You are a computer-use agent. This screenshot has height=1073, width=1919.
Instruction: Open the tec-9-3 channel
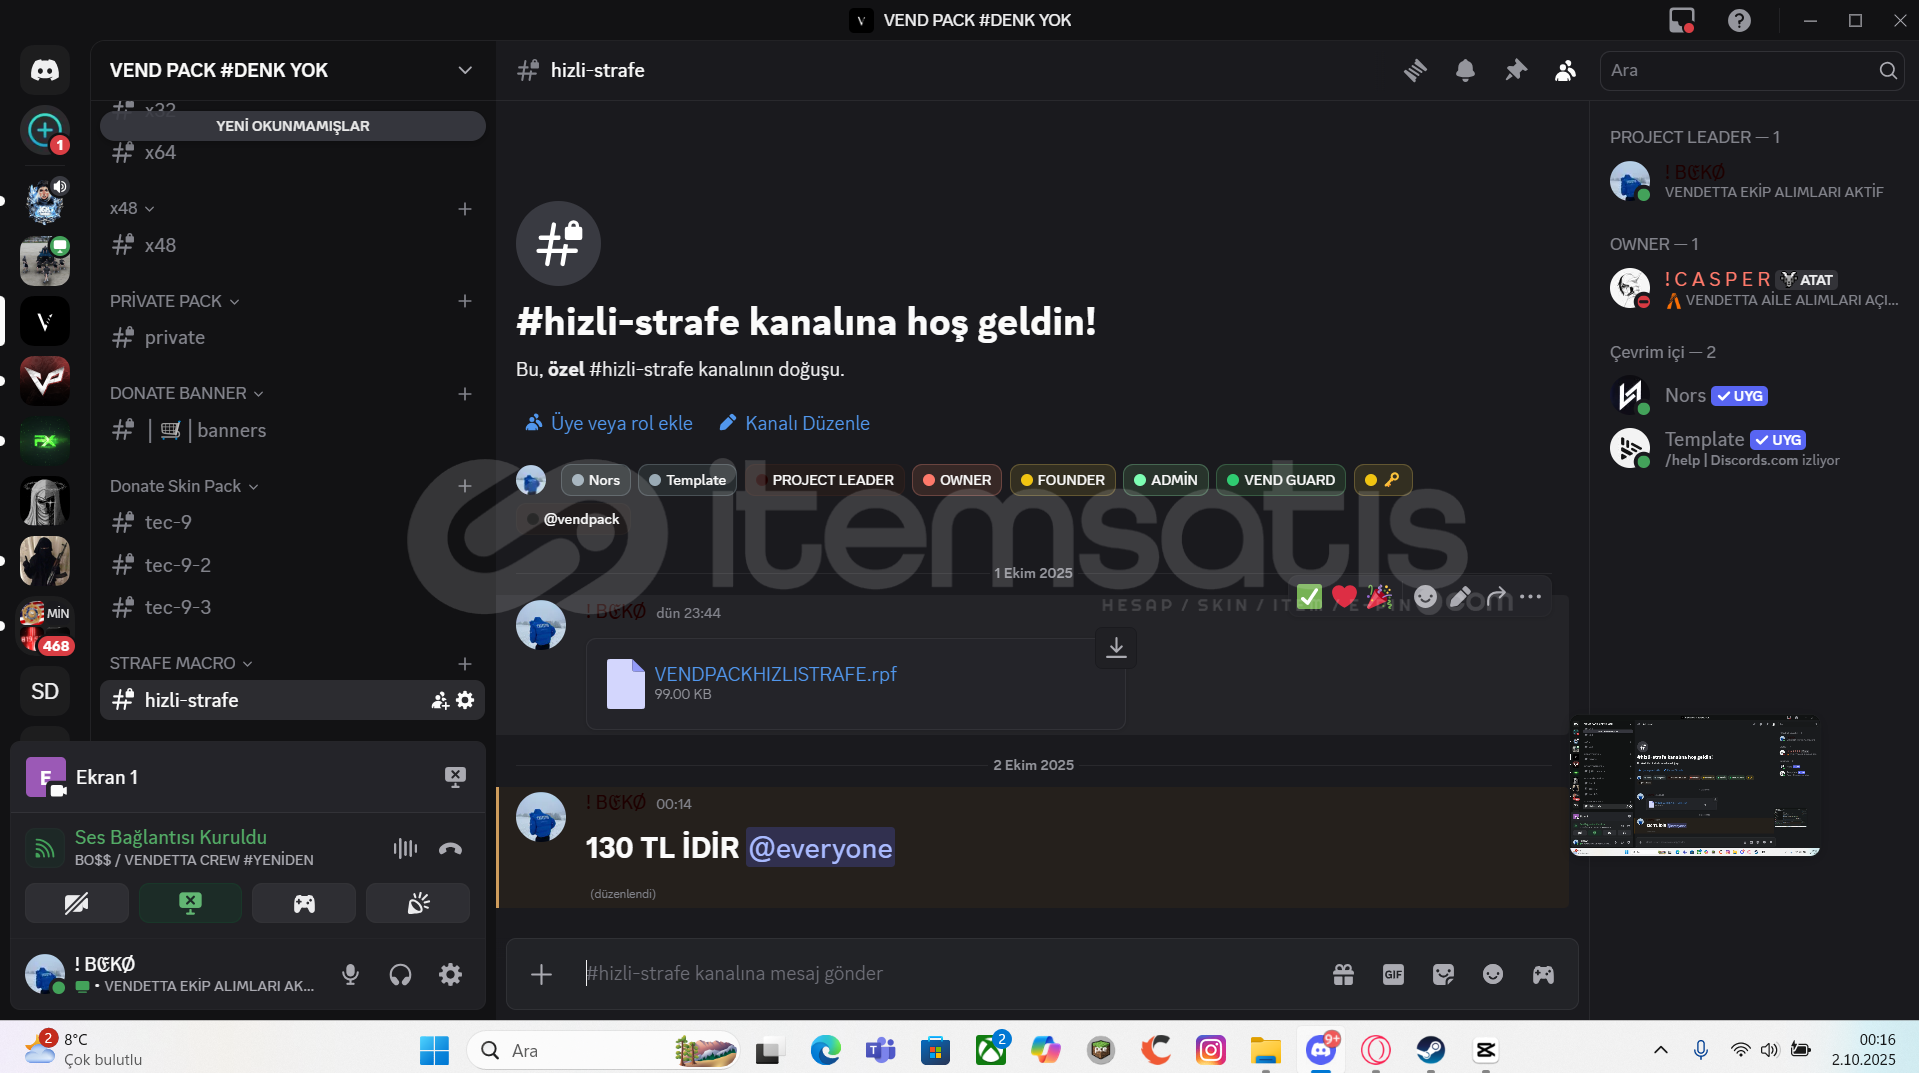click(x=292, y=607)
